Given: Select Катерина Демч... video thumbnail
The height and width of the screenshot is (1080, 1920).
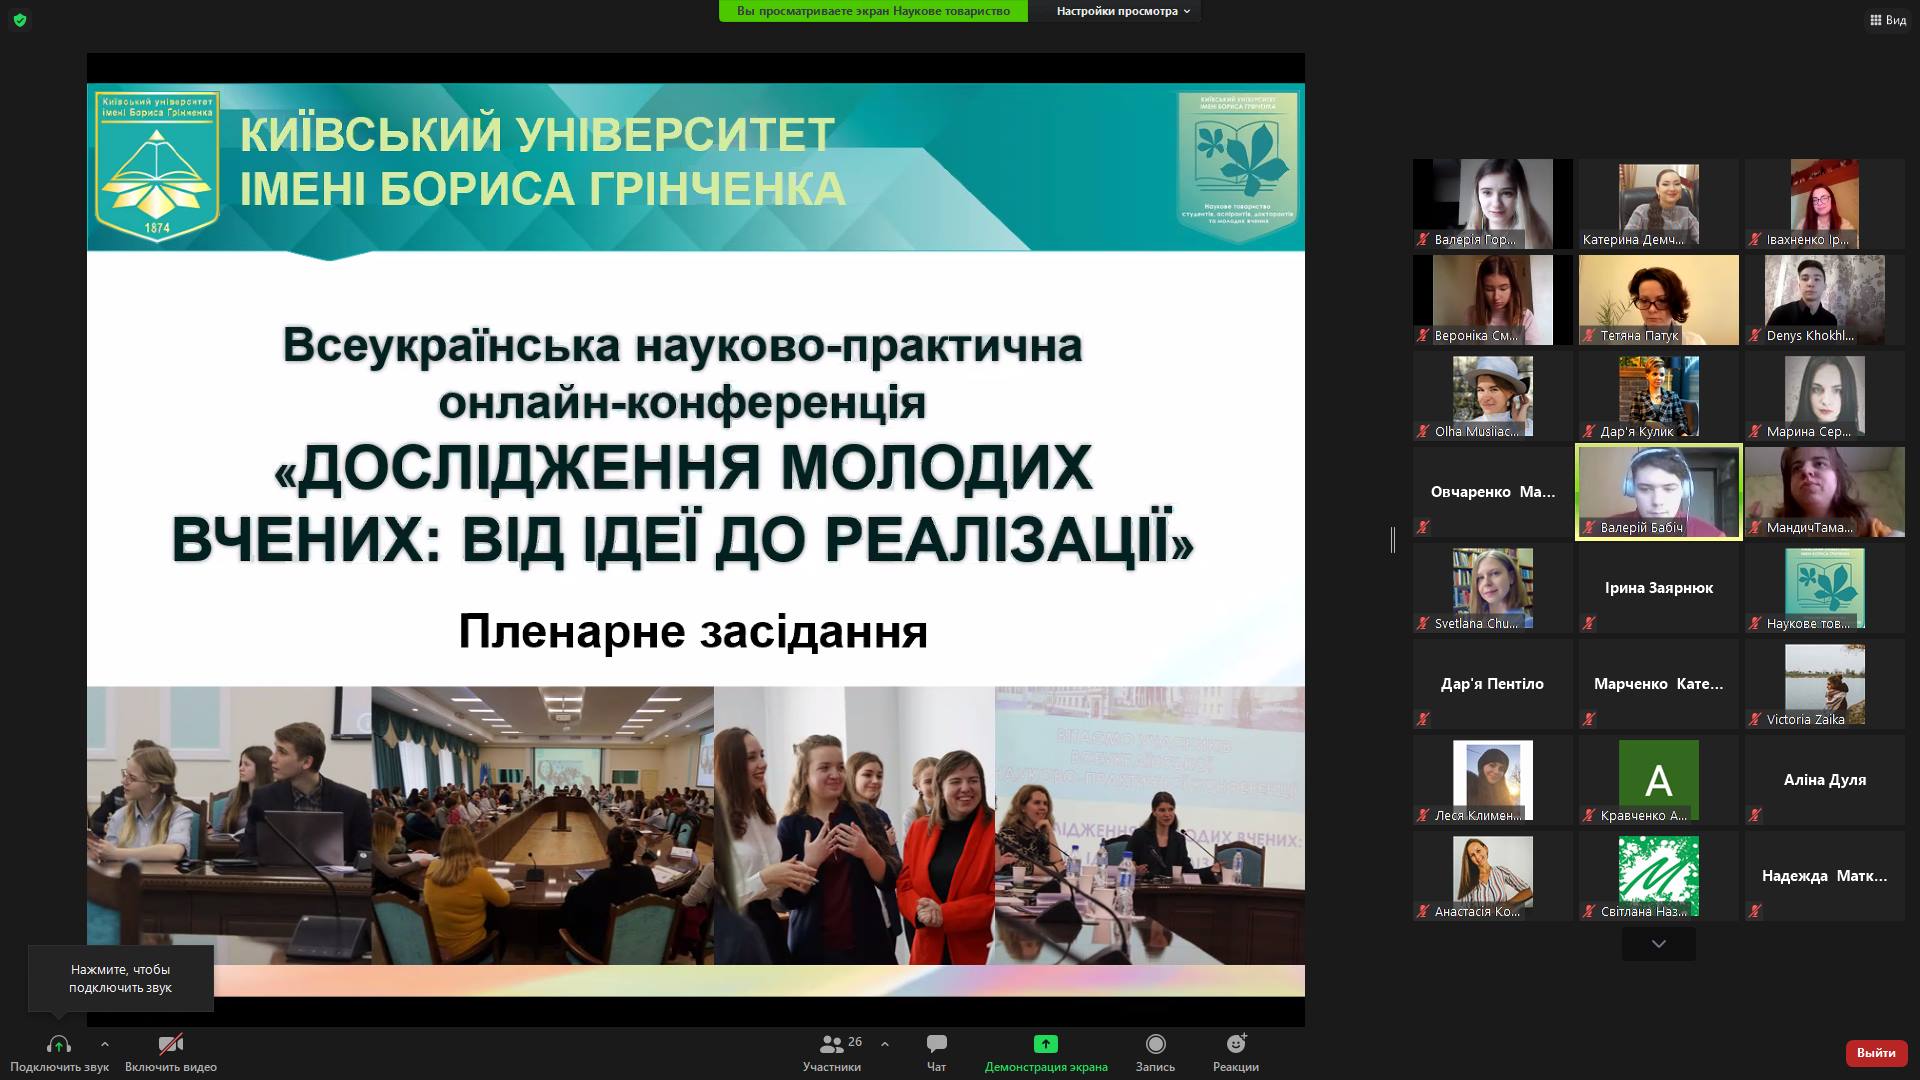Looking at the screenshot, I should click(1659, 204).
